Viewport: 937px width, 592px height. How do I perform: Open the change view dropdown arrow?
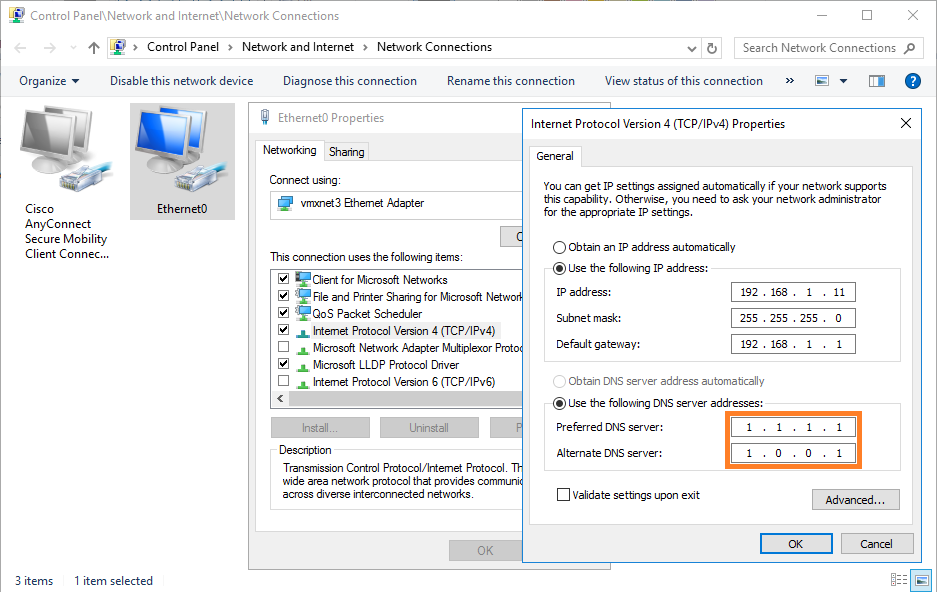click(843, 81)
